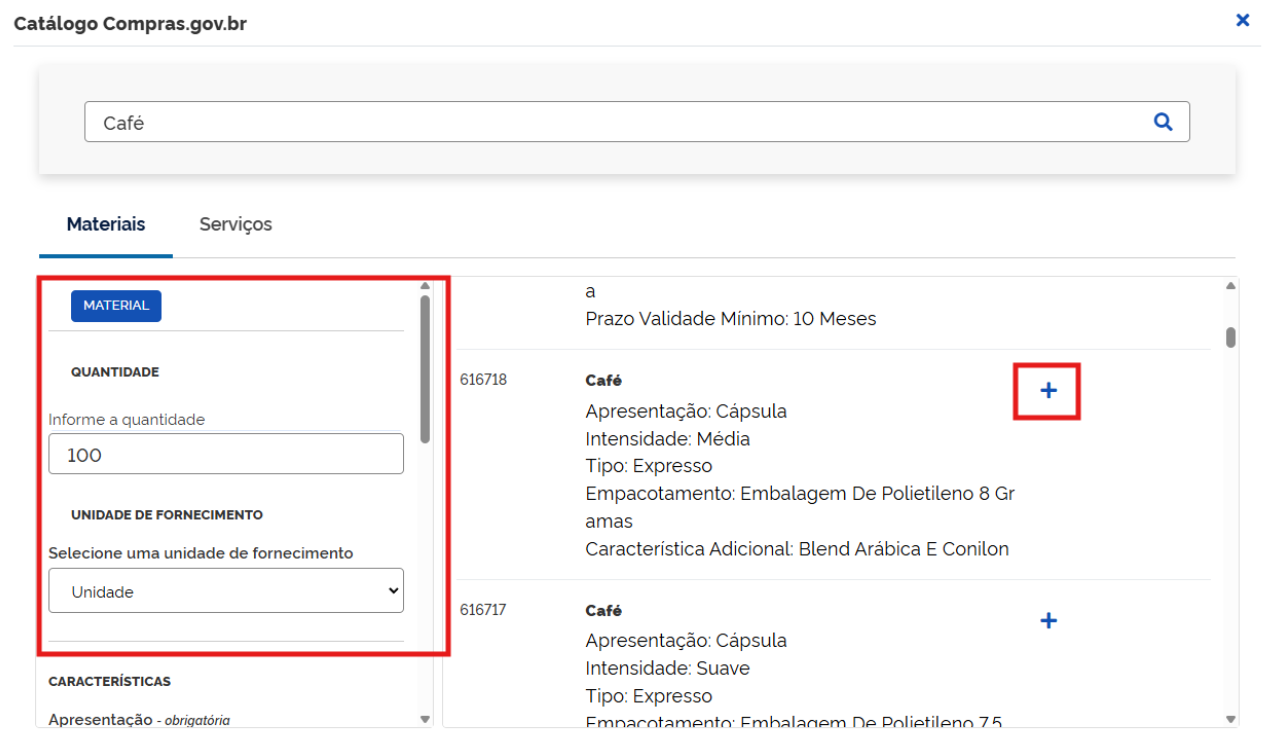Switch to the Materiais tab
This screenshot has width=1278, height=733.
[x=106, y=225]
